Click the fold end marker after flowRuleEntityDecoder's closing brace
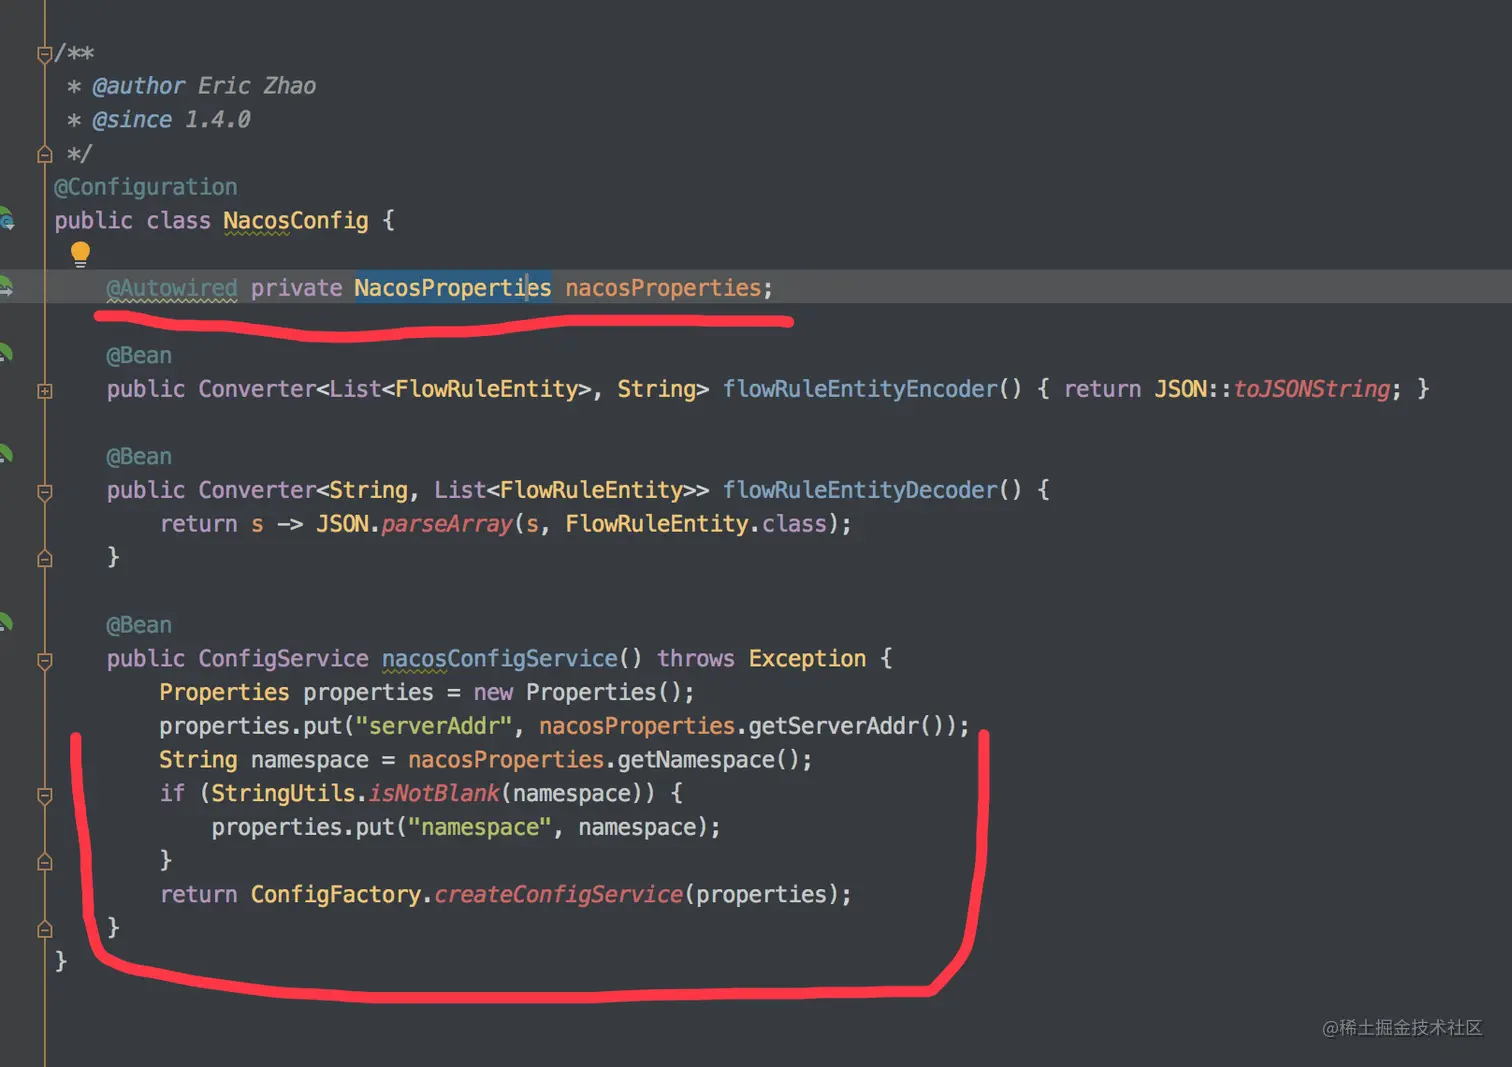Viewport: 1512px width, 1067px height. [x=45, y=559]
